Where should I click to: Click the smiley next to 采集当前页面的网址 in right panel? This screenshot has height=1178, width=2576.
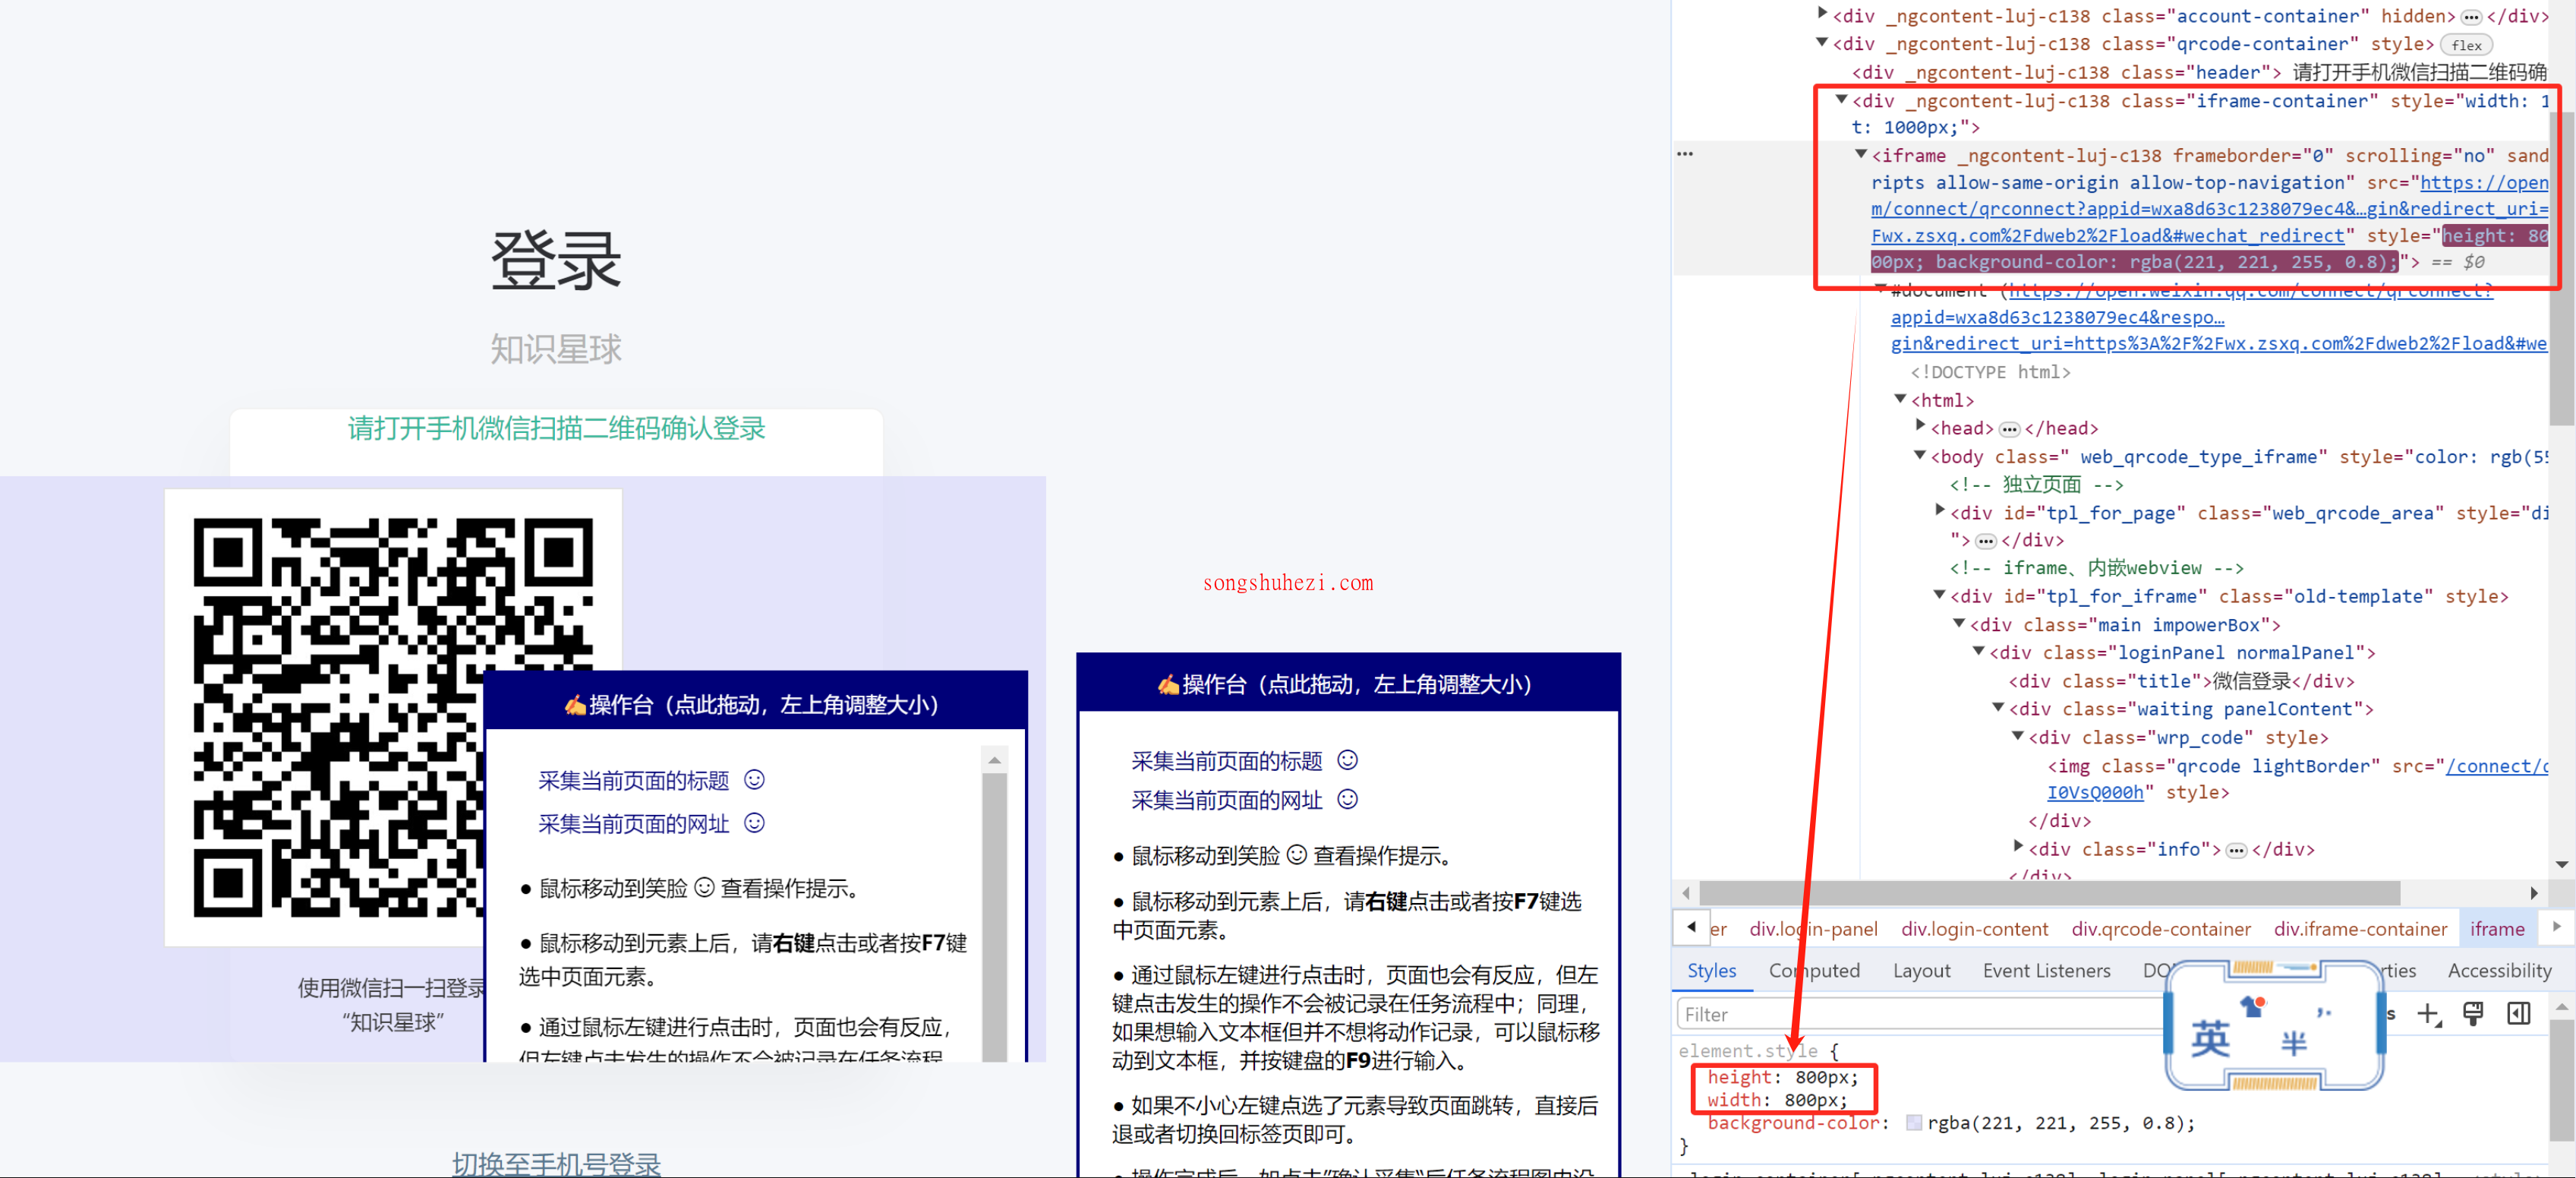[1348, 799]
